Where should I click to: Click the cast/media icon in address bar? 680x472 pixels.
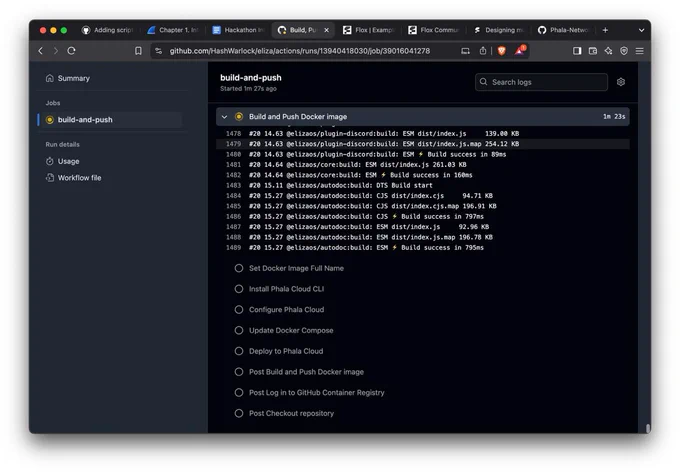(x=465, y=51)
